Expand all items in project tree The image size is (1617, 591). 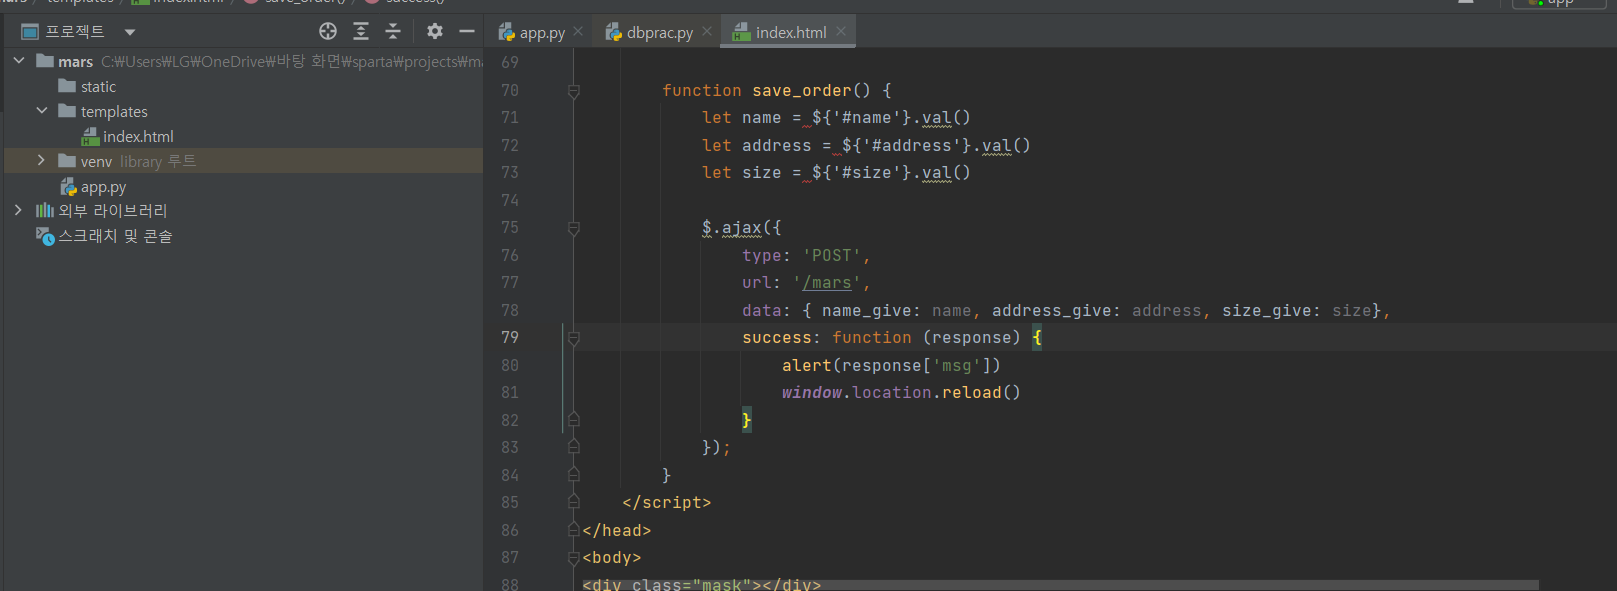361,31
